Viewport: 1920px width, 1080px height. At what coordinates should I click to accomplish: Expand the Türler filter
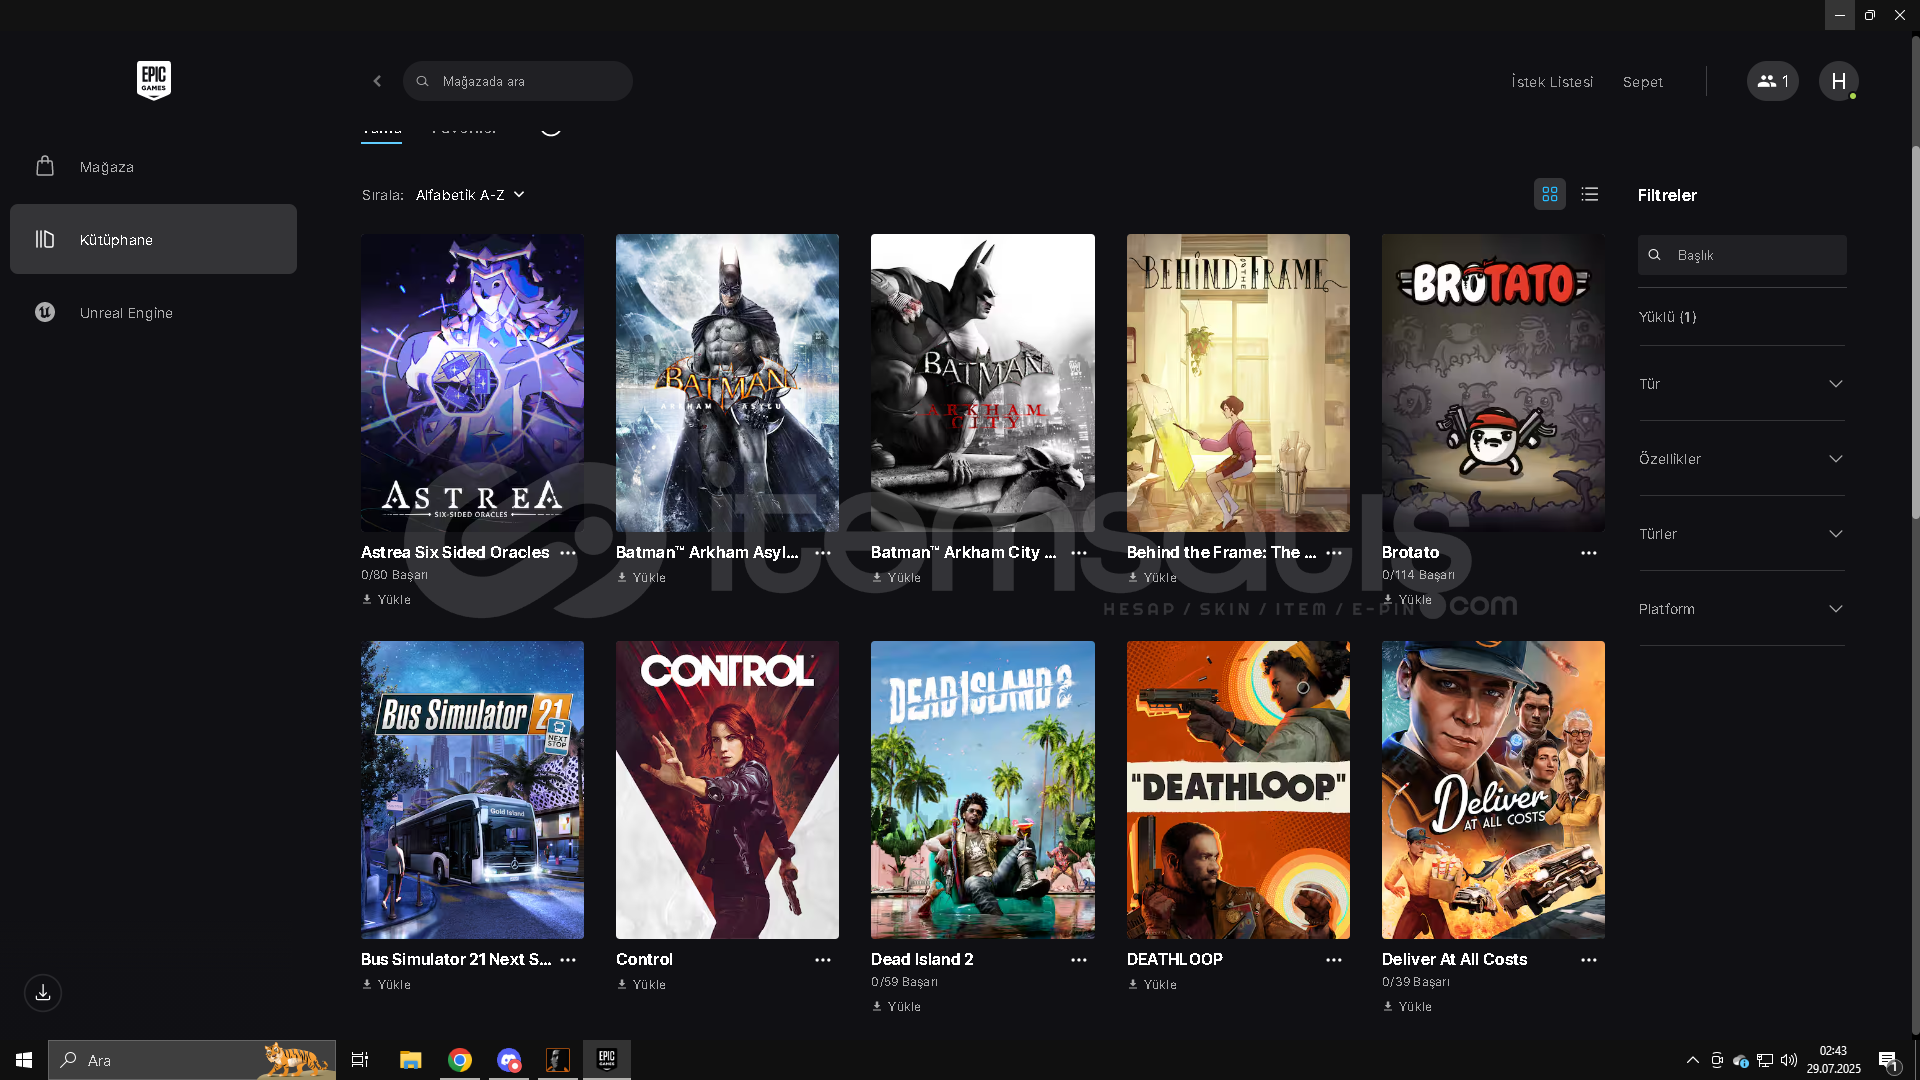1741,534
